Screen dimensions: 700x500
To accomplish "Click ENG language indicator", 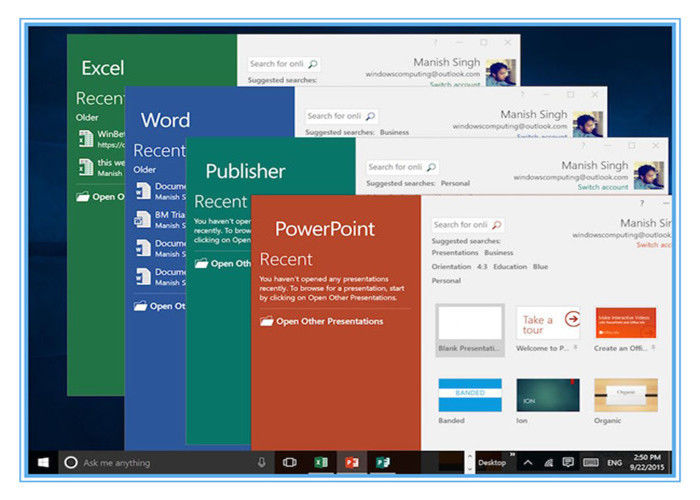I will tap(614, 462).
